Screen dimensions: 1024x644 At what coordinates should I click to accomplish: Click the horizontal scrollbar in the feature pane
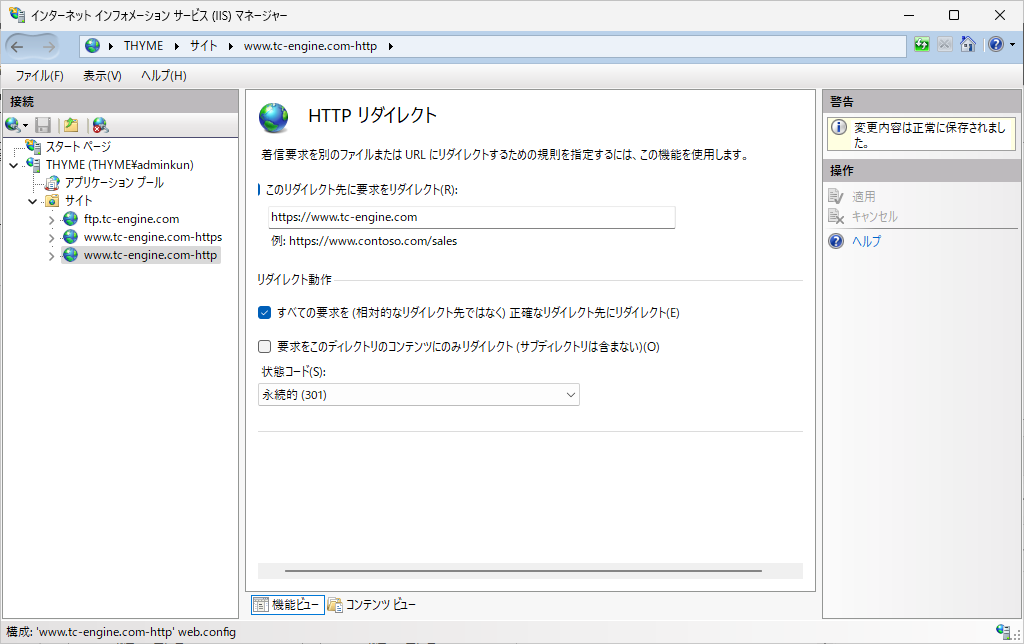tap(523, 571)
